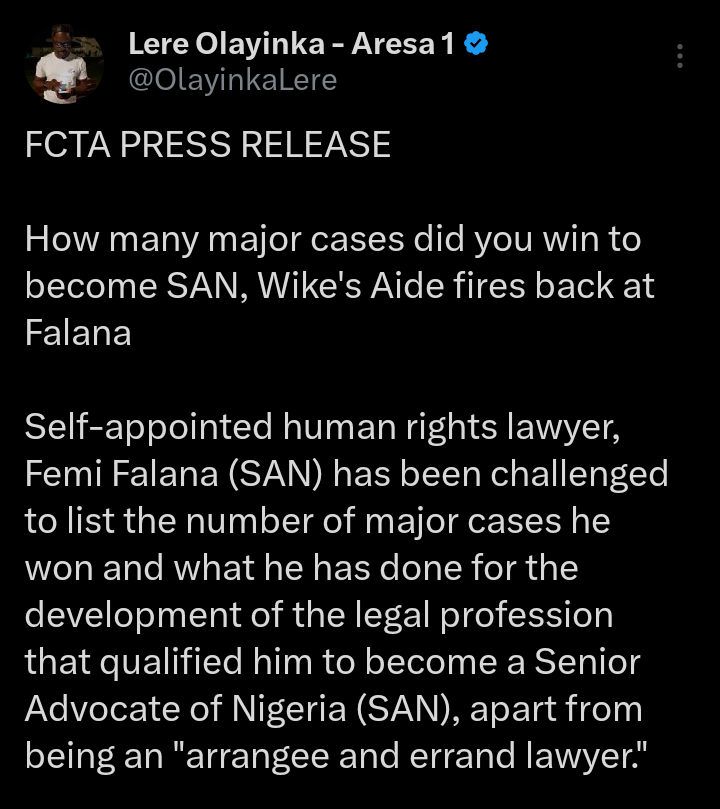Click "Self-appointed human rights lawyer," line
720x809 pixels.
pyautogui.click(x=322, y=427)
